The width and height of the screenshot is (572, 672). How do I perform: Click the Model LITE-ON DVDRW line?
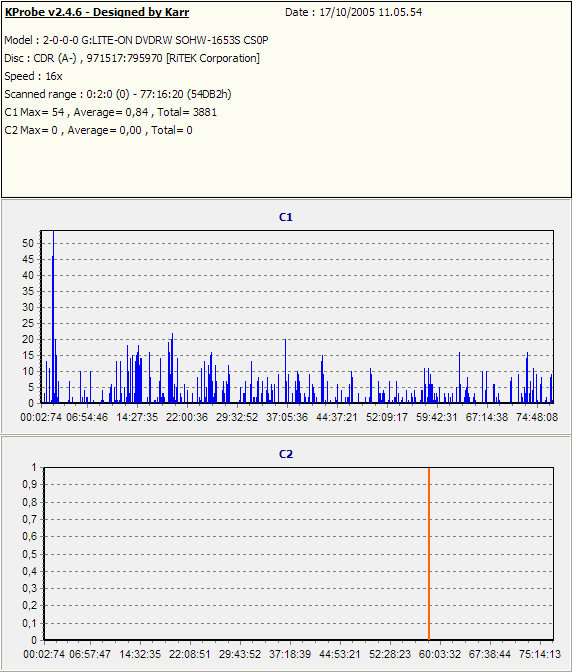[x=136, y=40]
